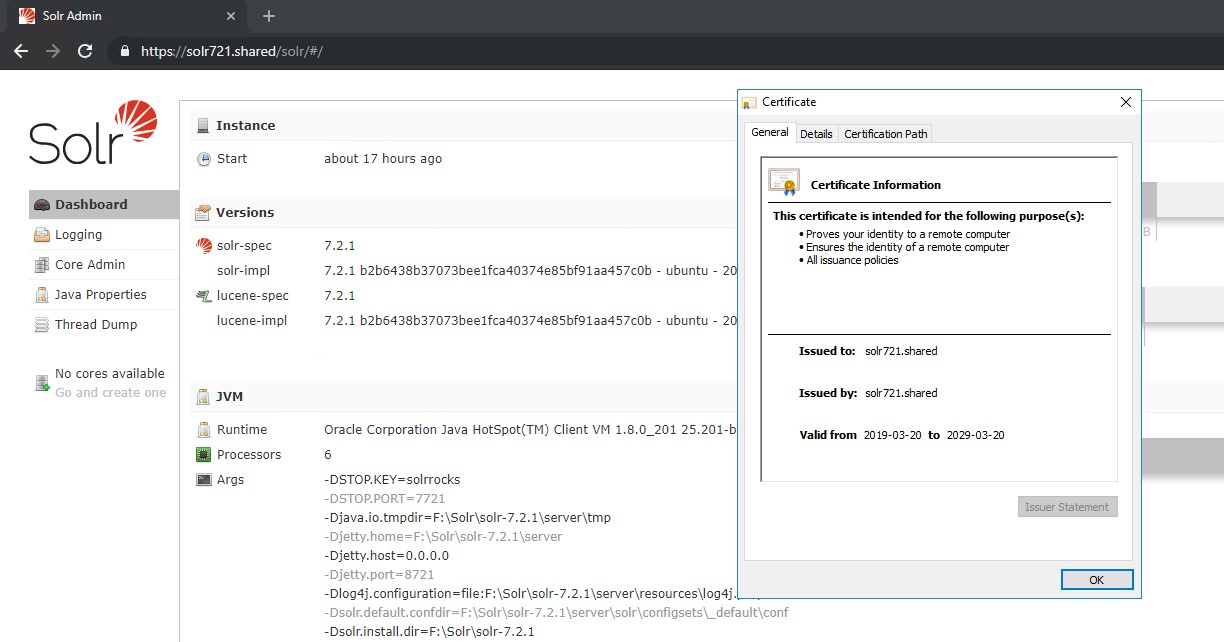Screen dimensions: 1224x642
Task: Click the Thread Dump icon
Action: (x=42, y=325)
